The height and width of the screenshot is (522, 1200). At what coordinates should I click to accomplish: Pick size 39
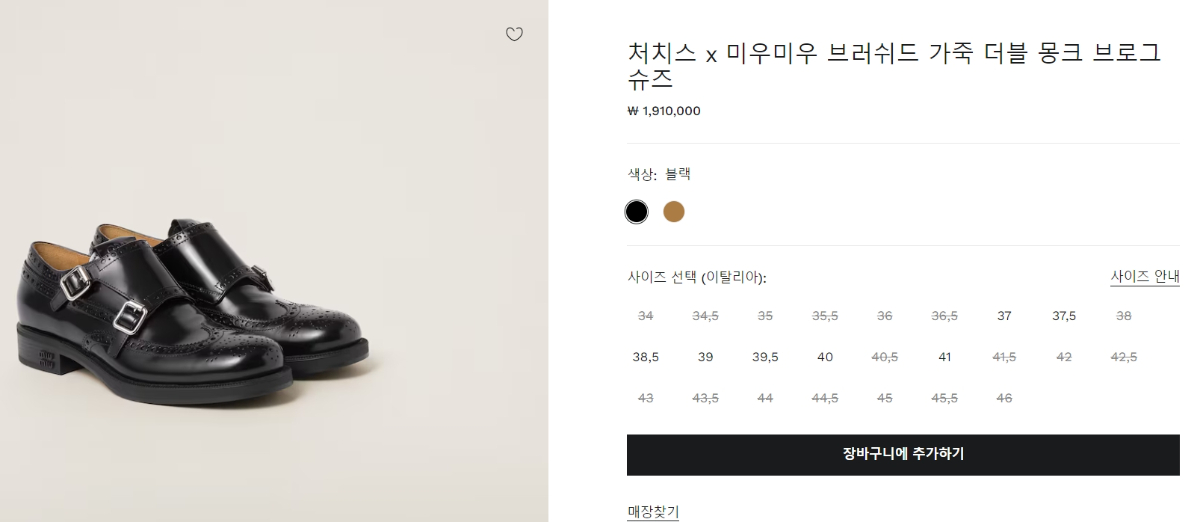click(705, 357)
